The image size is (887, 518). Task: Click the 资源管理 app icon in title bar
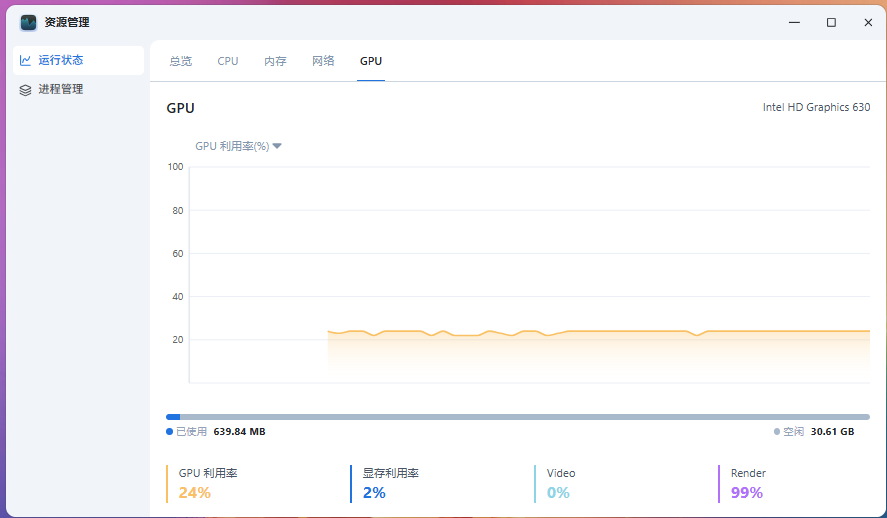pos(28,23)
